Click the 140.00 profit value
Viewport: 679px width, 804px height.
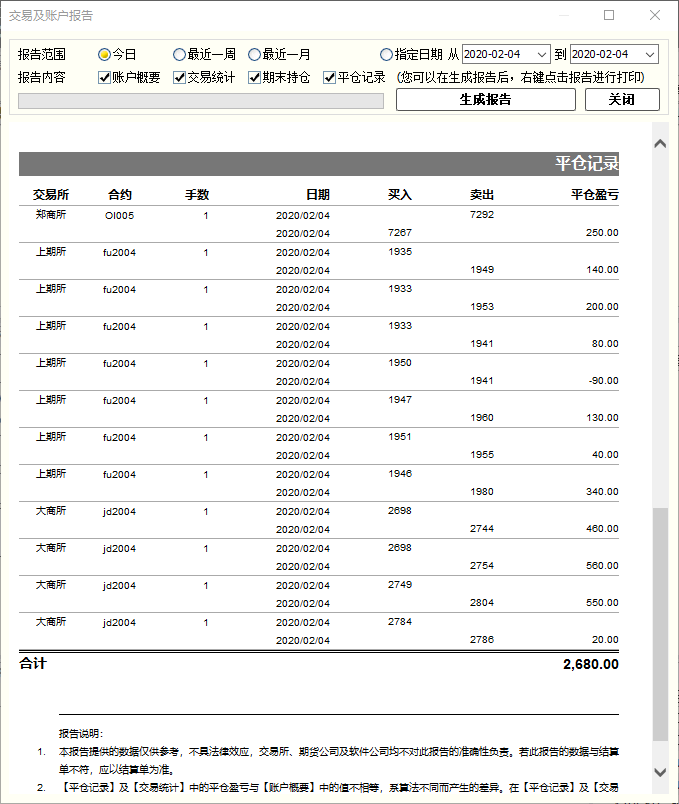click(602, 270)
